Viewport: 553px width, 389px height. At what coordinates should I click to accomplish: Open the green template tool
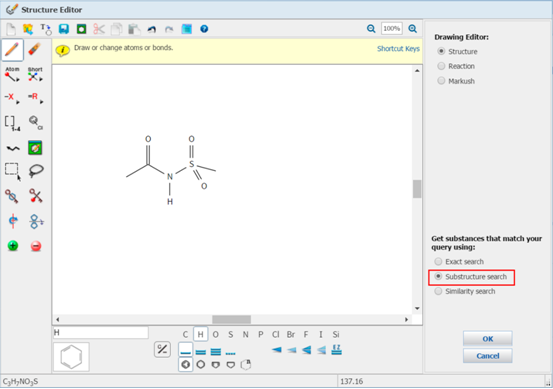click(x=35, y=148)
